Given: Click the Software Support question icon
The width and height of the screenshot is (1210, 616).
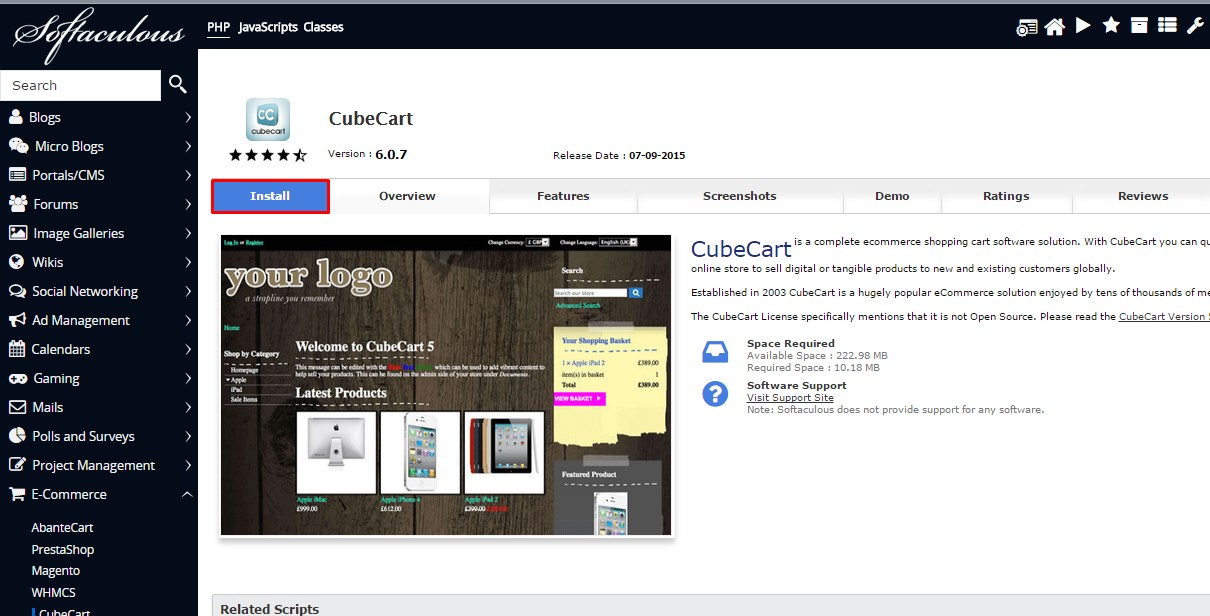Looking at the screenshot, I should tap(715, 394).
